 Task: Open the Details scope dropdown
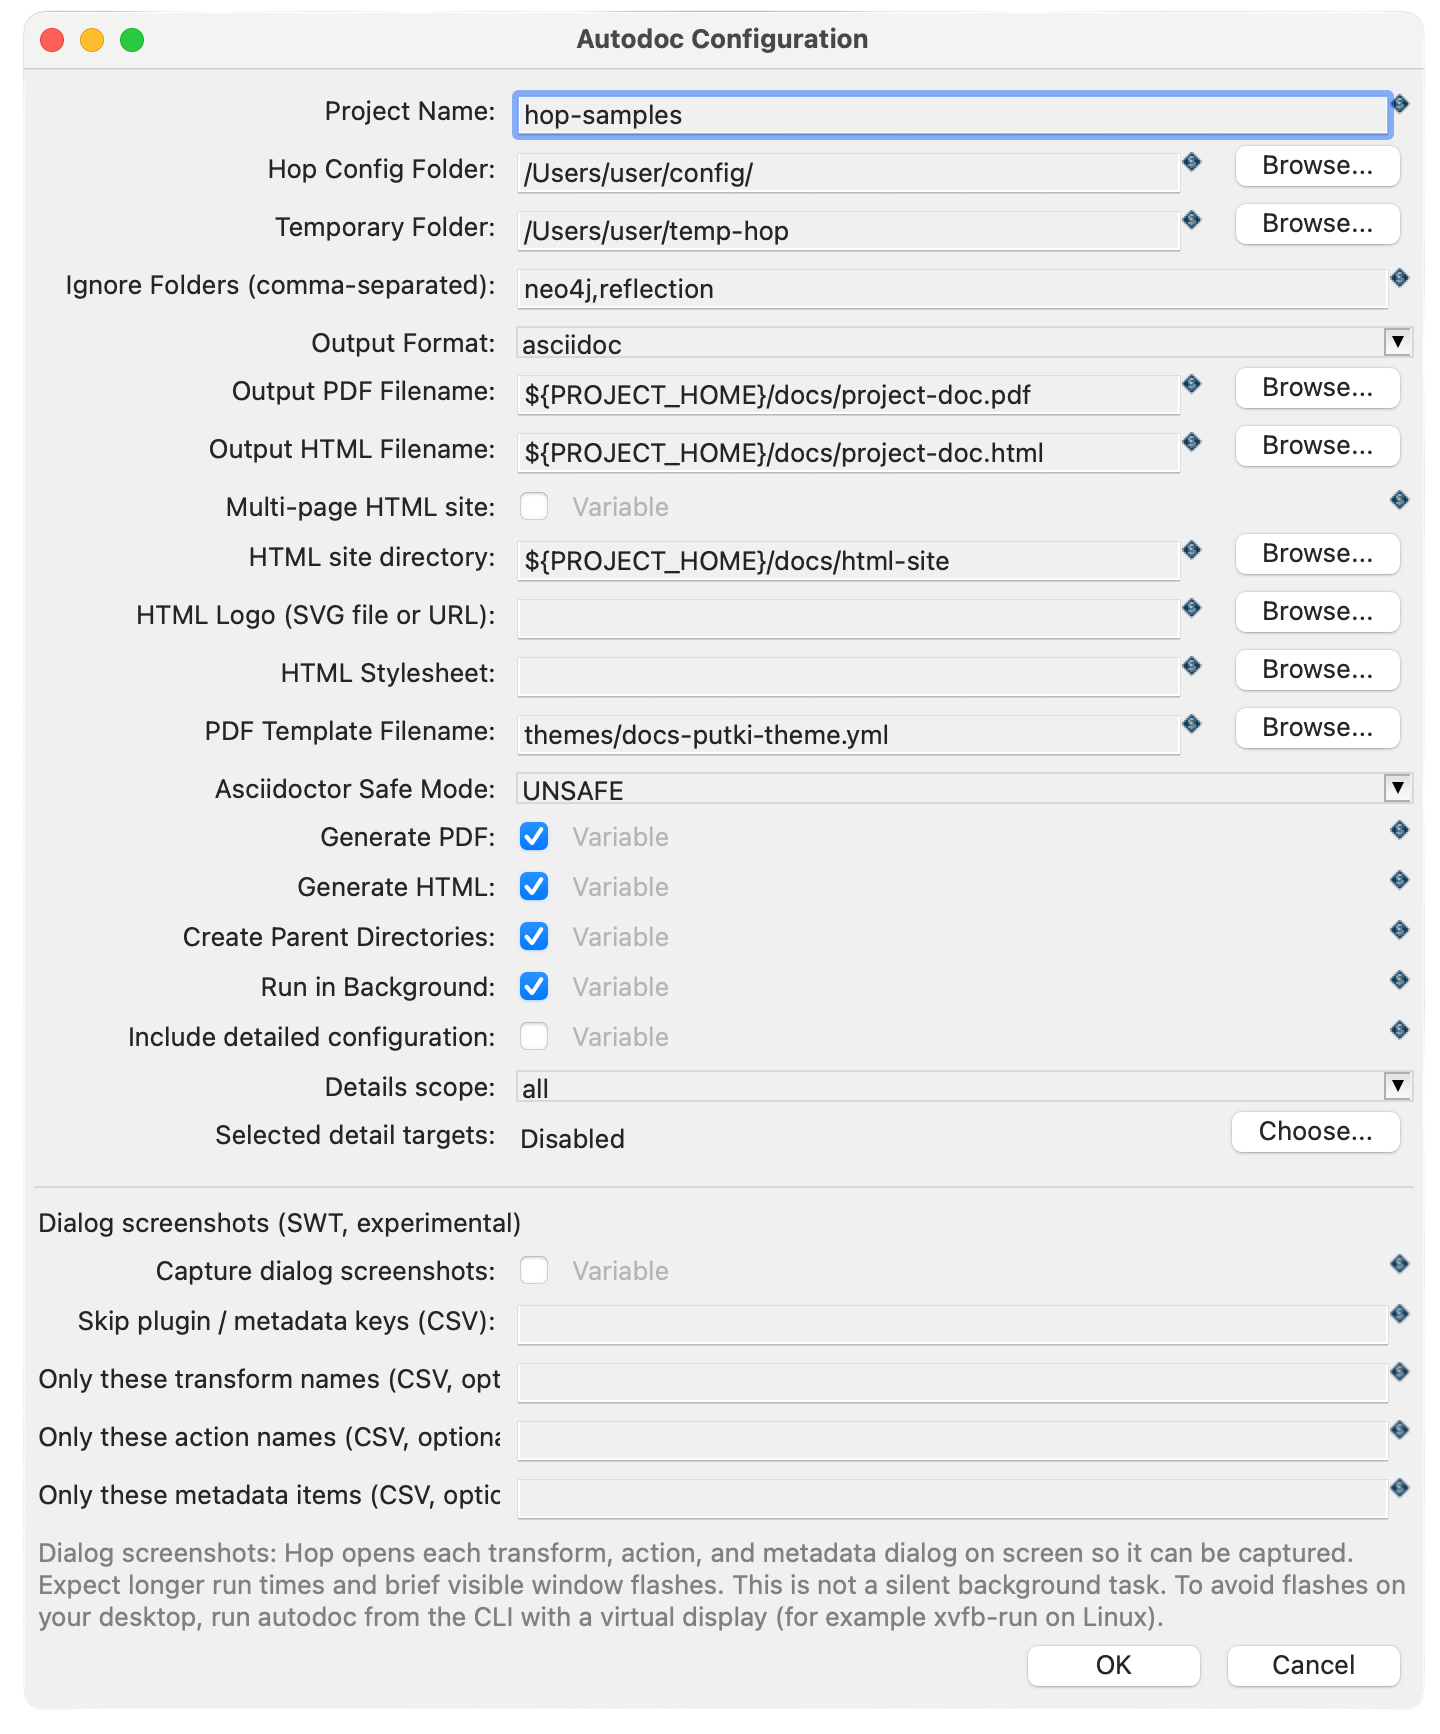[964, 1087]
